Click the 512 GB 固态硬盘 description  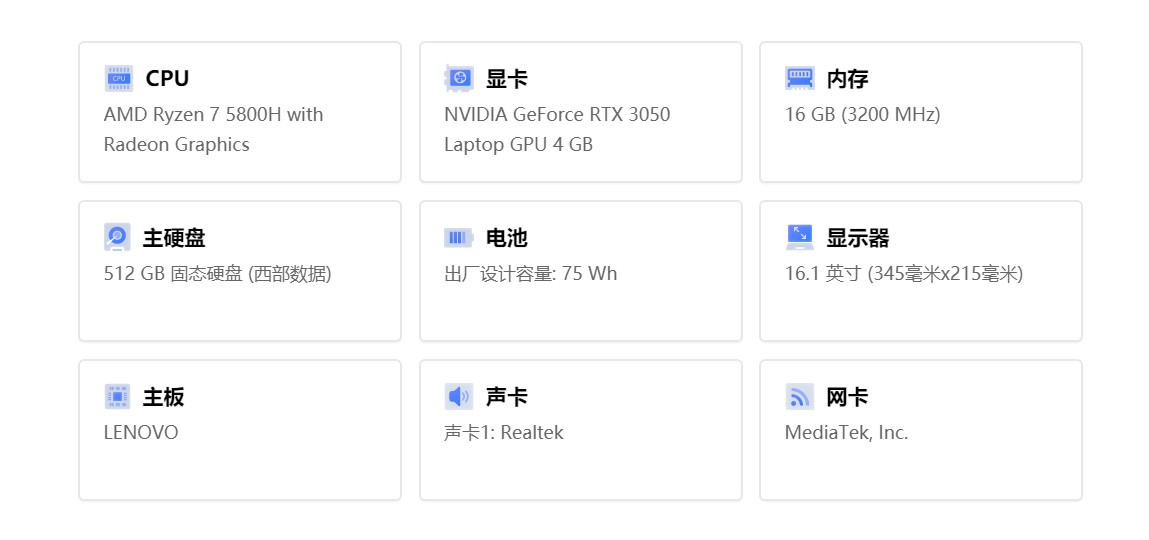click(x=217, y=273)
